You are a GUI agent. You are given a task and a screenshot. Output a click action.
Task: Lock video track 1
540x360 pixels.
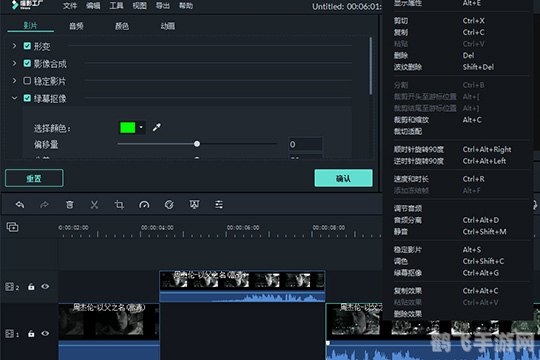click(31, 333)
